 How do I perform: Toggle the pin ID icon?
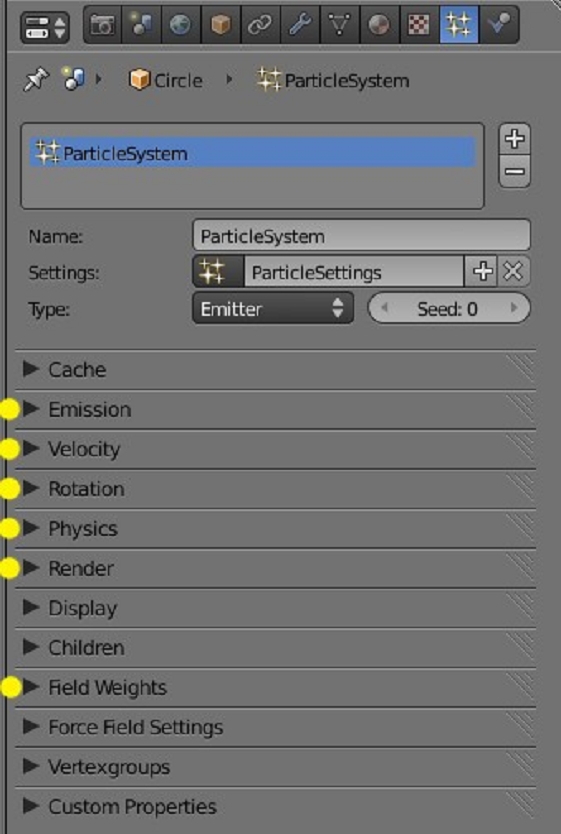36,80
